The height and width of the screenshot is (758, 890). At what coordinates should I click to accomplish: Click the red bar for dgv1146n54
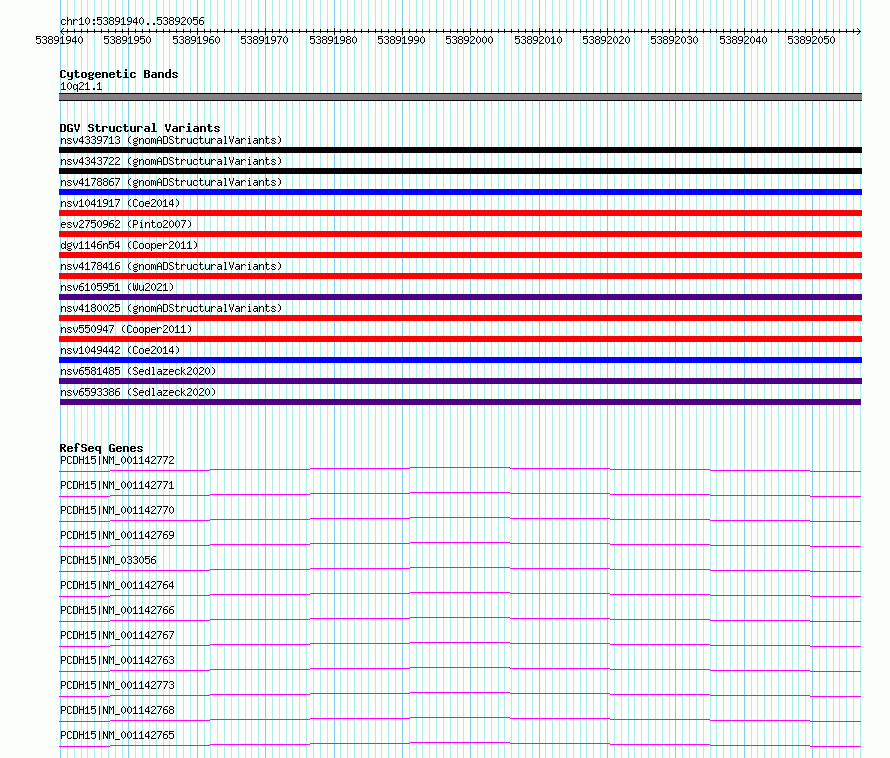coord(460,255)
